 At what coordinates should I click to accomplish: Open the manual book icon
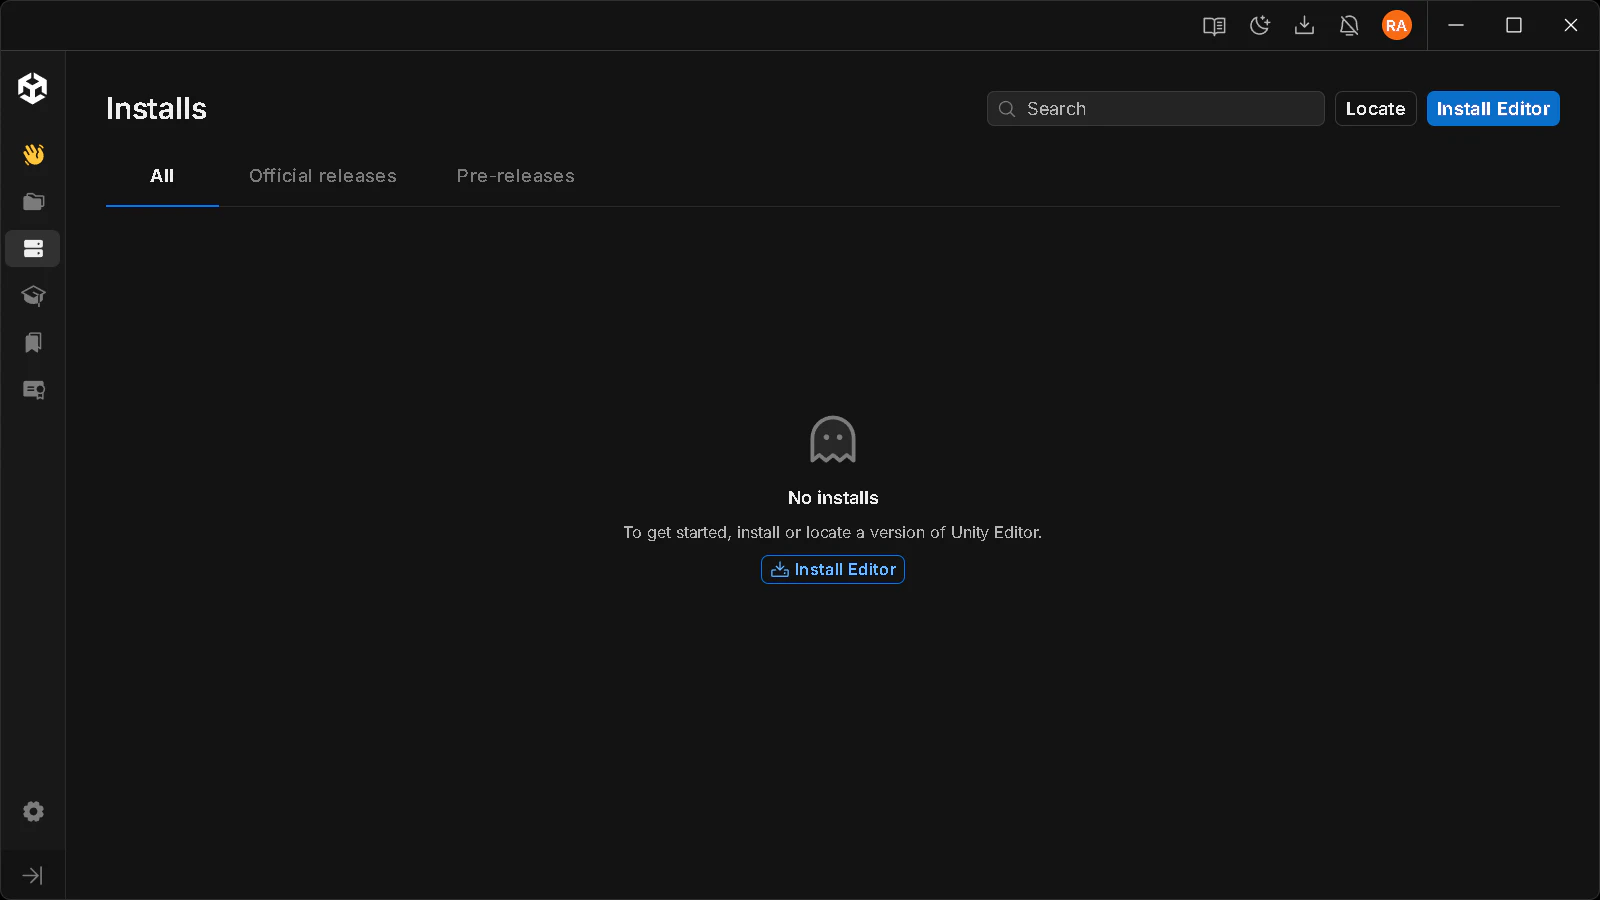point(1214,26)
